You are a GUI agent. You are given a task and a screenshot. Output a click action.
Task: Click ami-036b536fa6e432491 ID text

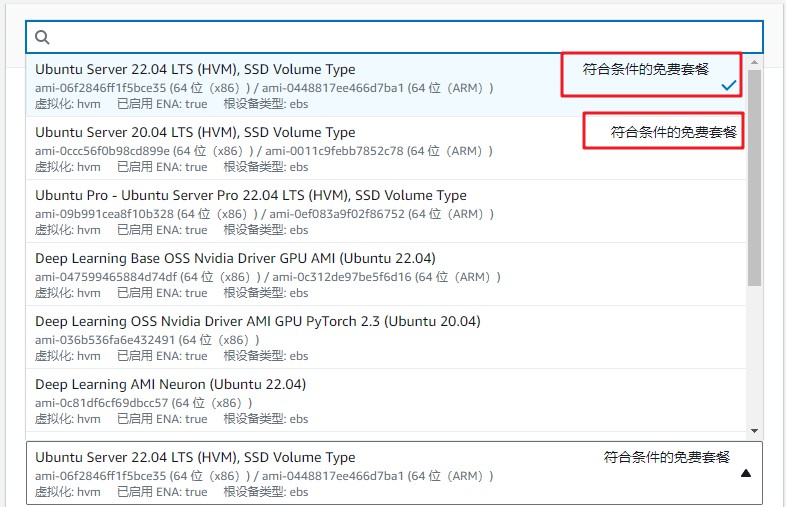105,340
